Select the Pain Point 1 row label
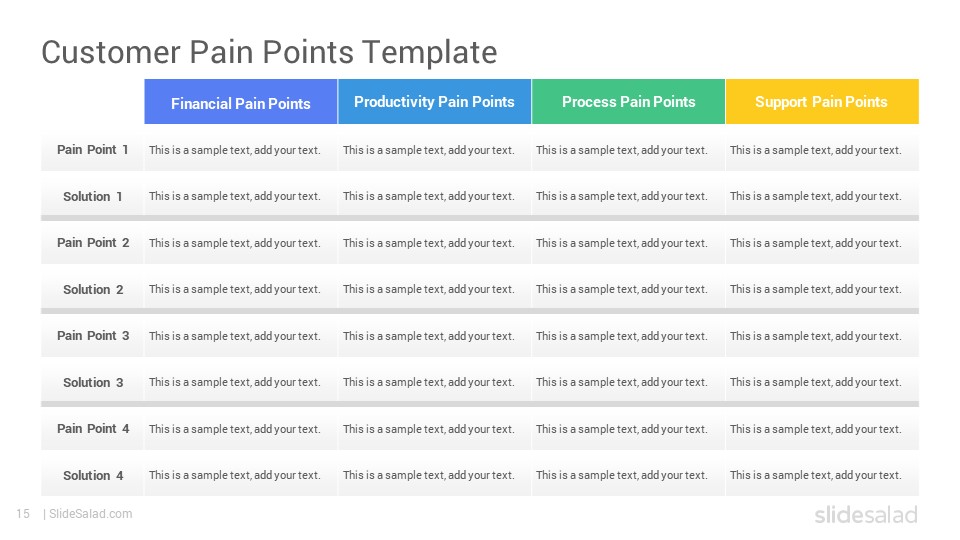 (92, 149)
